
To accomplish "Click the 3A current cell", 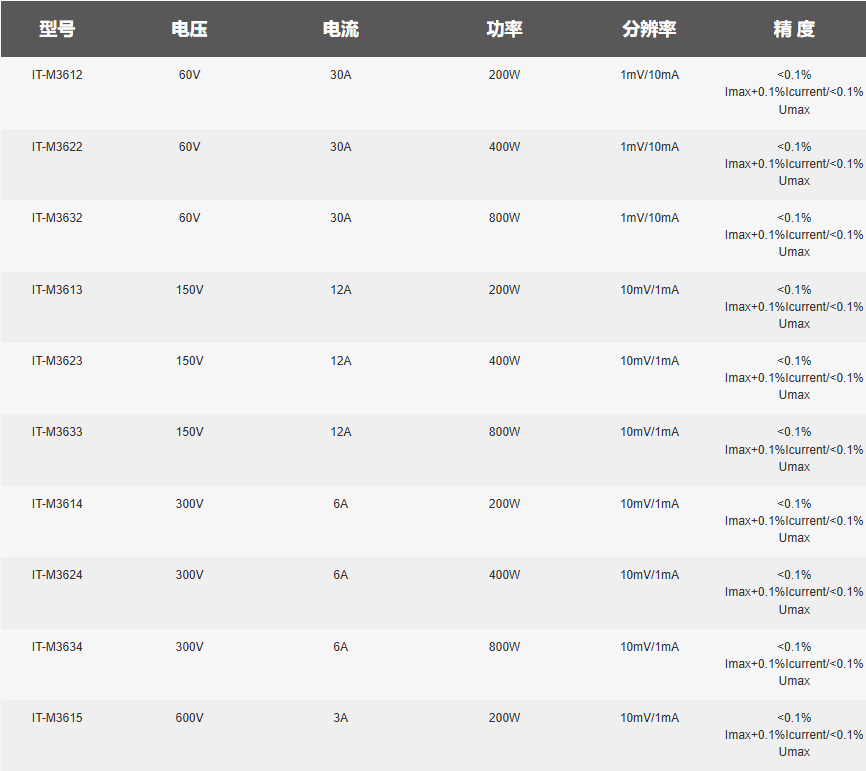I will (341, 717).
